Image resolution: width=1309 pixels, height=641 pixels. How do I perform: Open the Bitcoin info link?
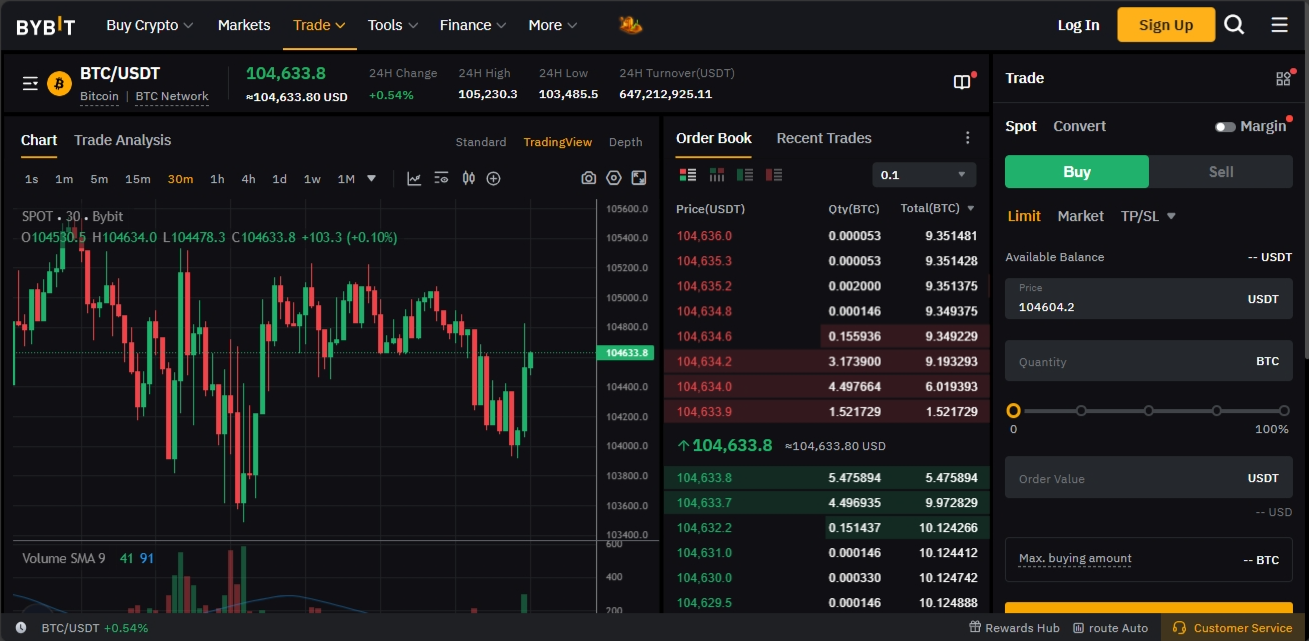(x=99, y=97)
